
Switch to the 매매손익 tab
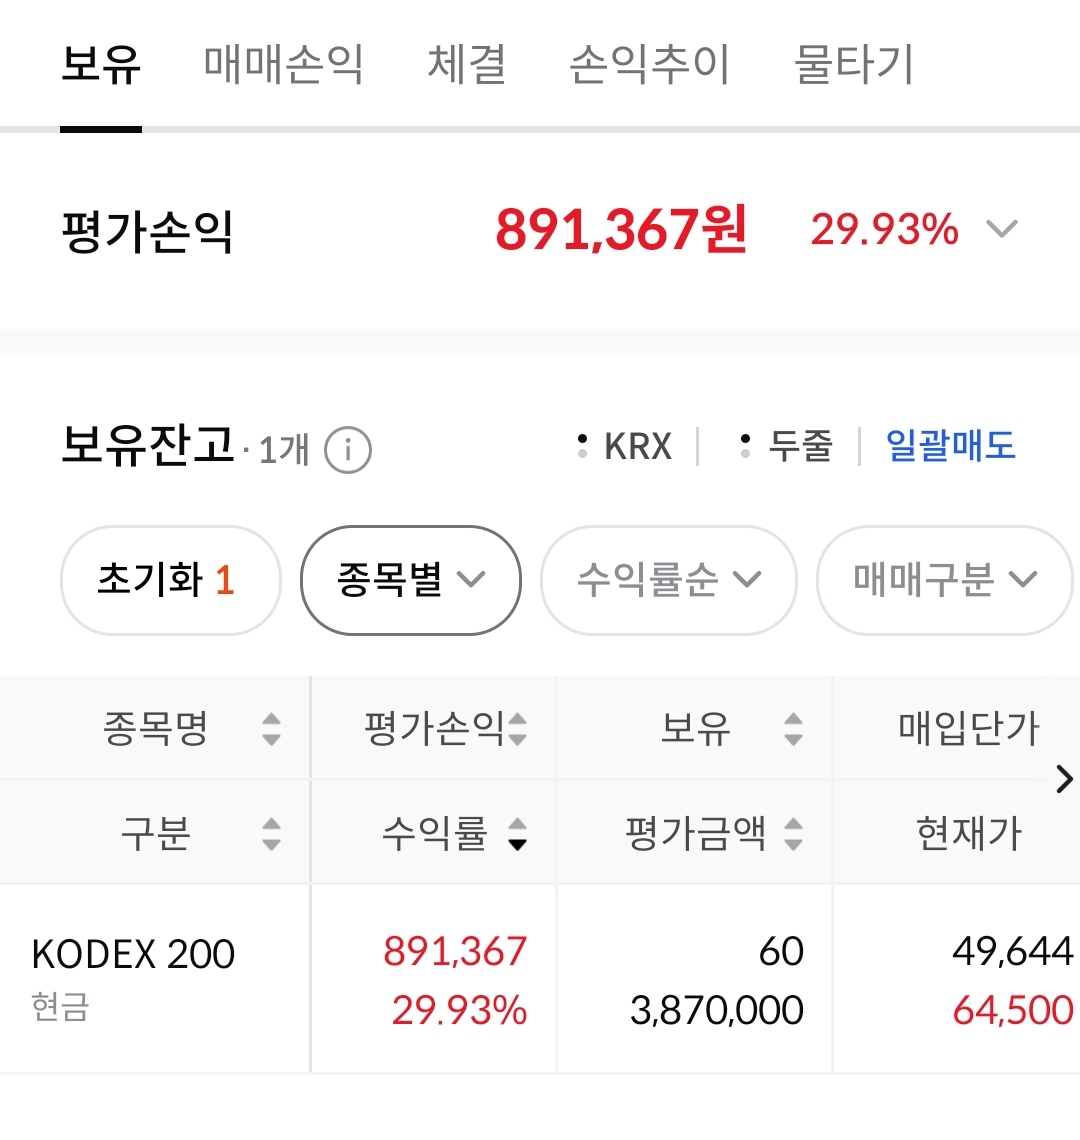coord(284,65)
